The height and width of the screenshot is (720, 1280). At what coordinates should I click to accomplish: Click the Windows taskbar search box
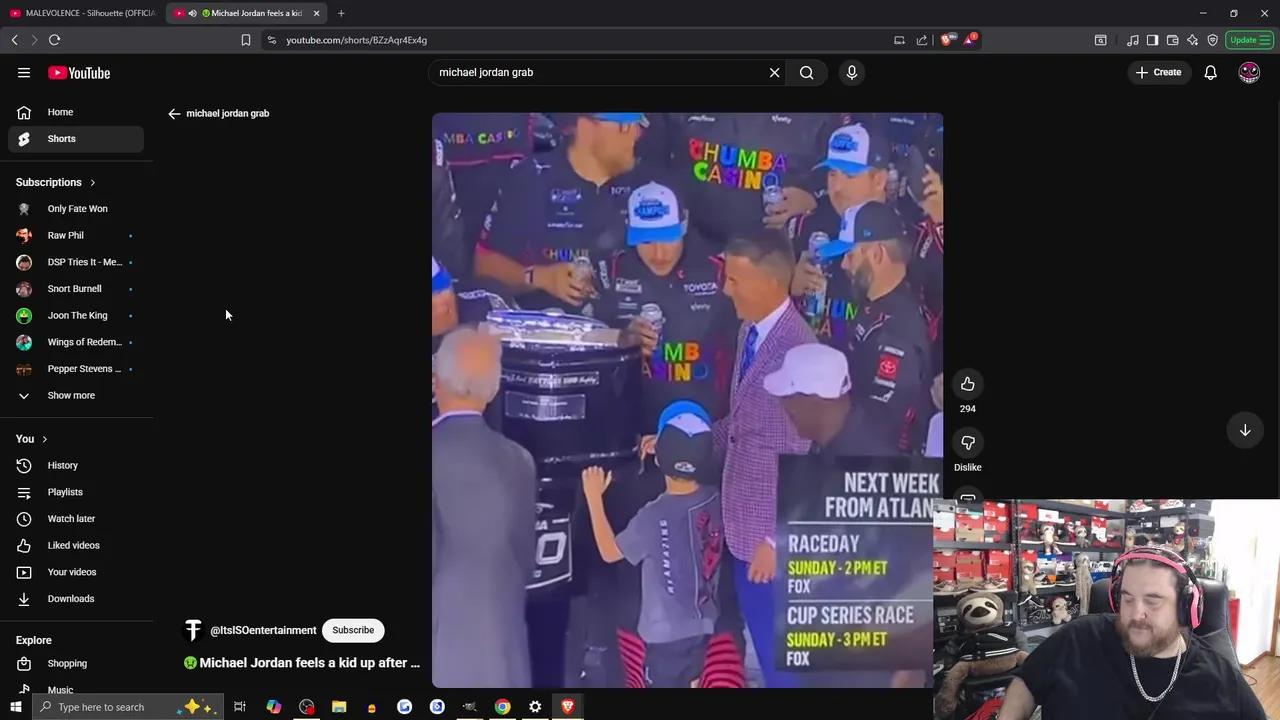point(127,707)
